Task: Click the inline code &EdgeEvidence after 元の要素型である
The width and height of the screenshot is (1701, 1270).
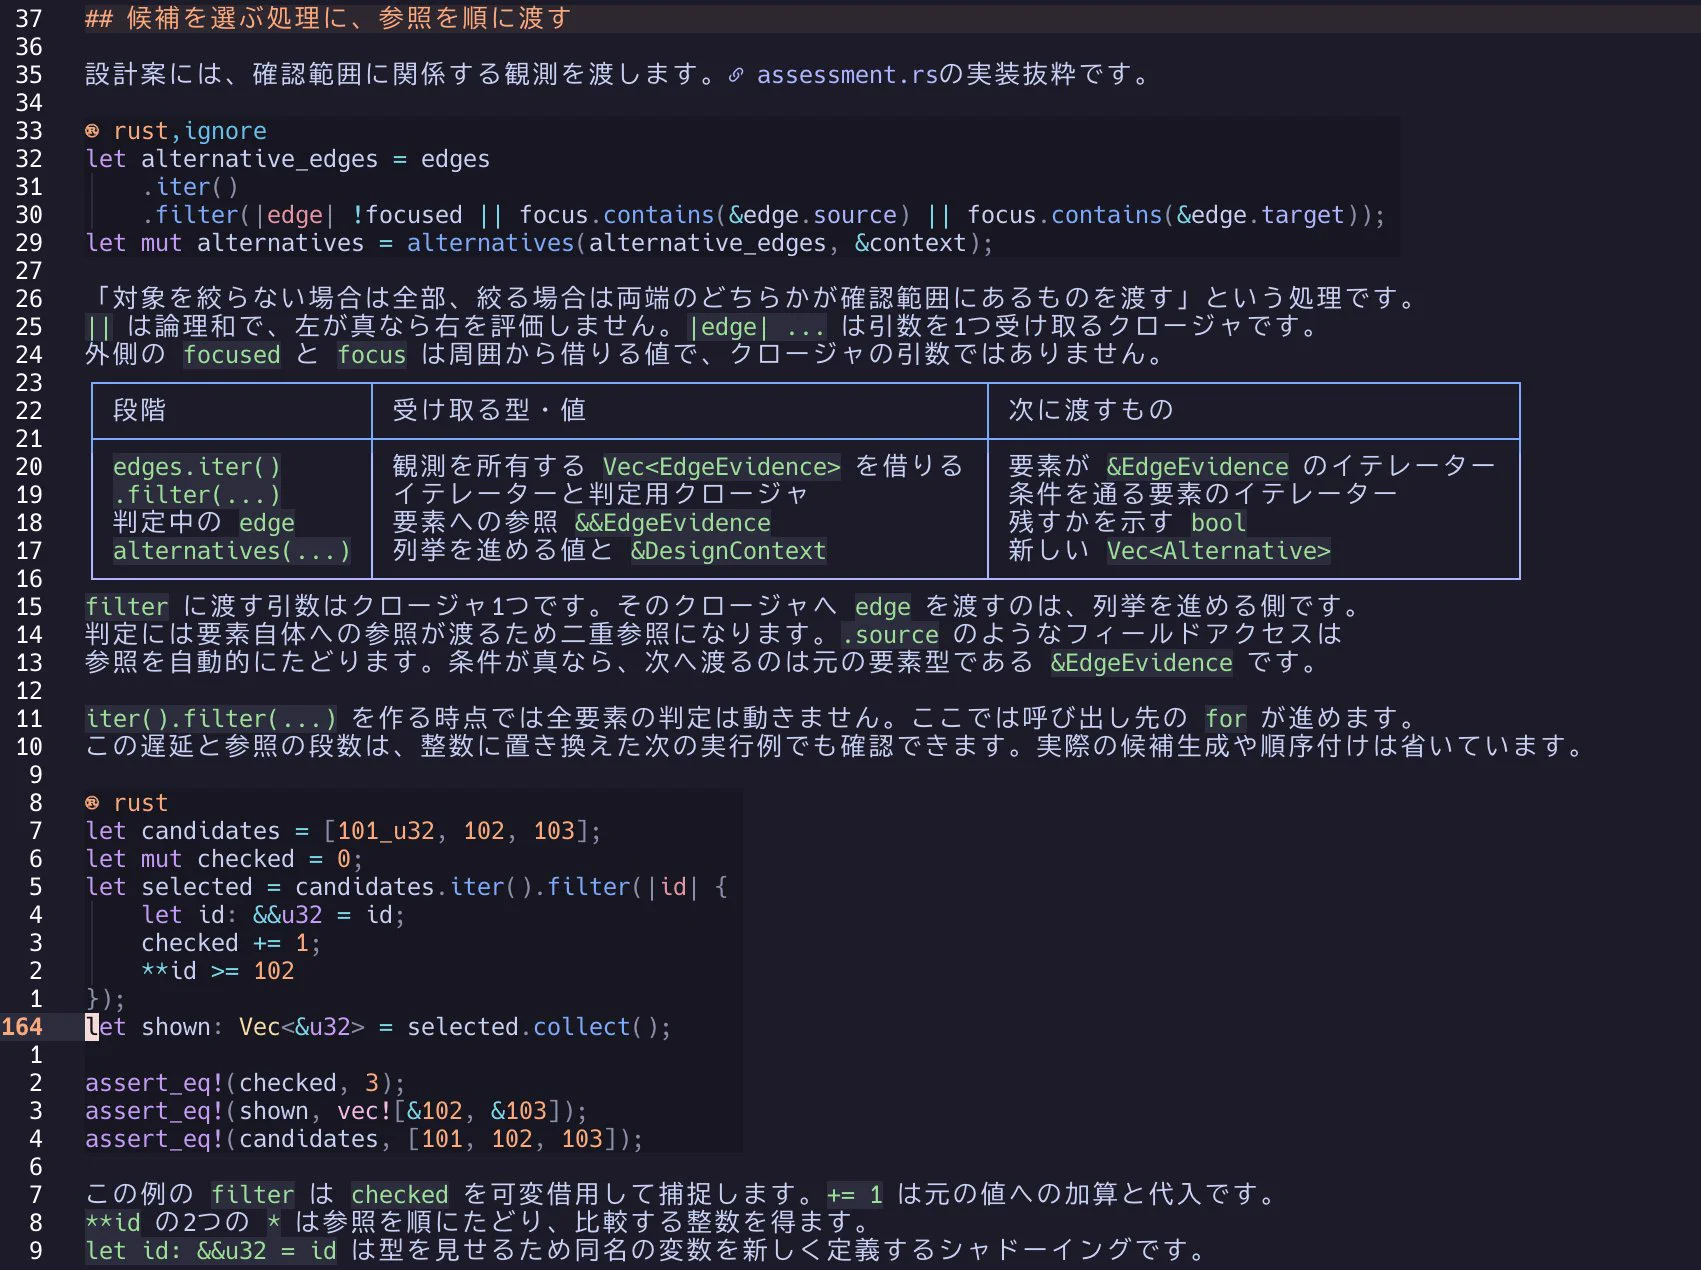Action: [x=1141, y=663]
